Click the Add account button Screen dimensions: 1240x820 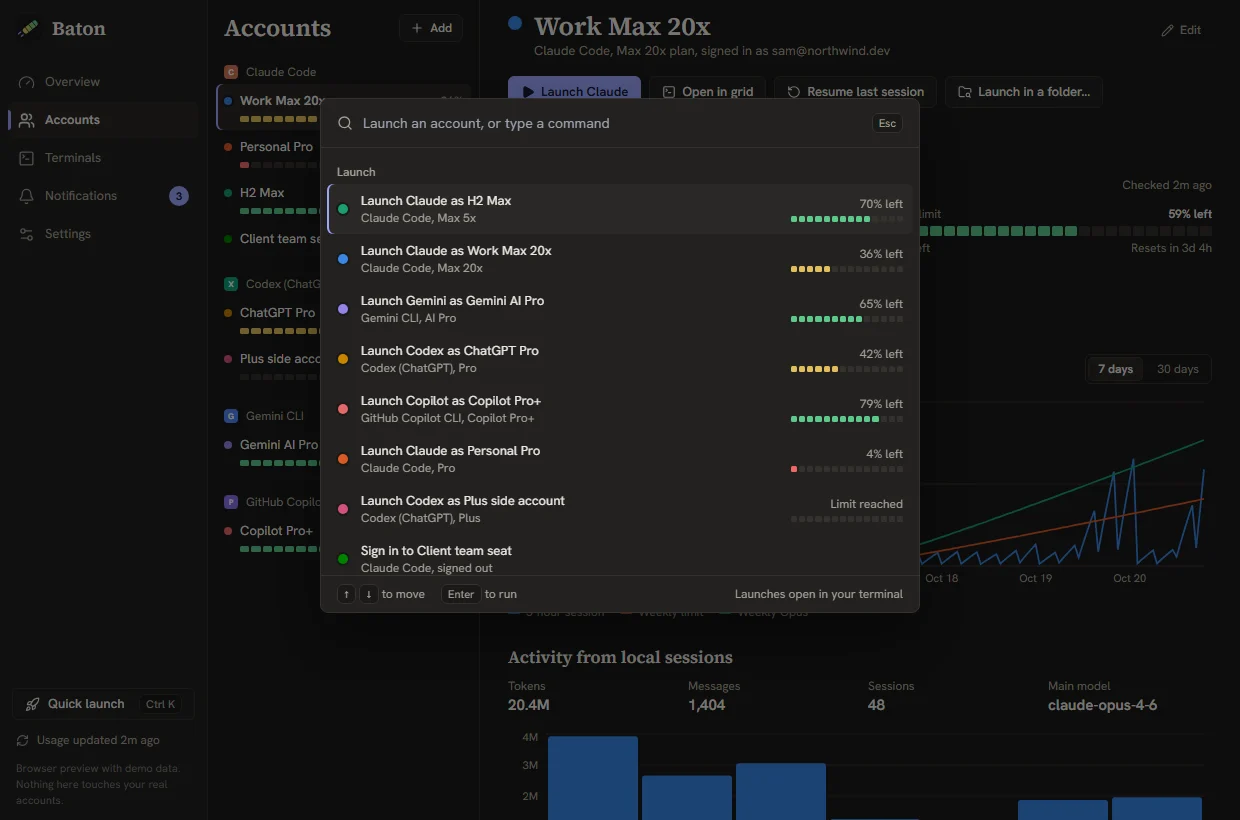click(x=431, y=28)
